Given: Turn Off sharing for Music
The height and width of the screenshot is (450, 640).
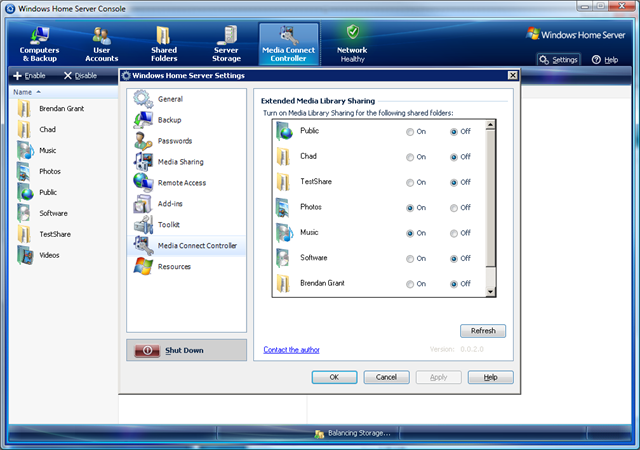Looking at the screenshot, I should (x=453, y=233).
